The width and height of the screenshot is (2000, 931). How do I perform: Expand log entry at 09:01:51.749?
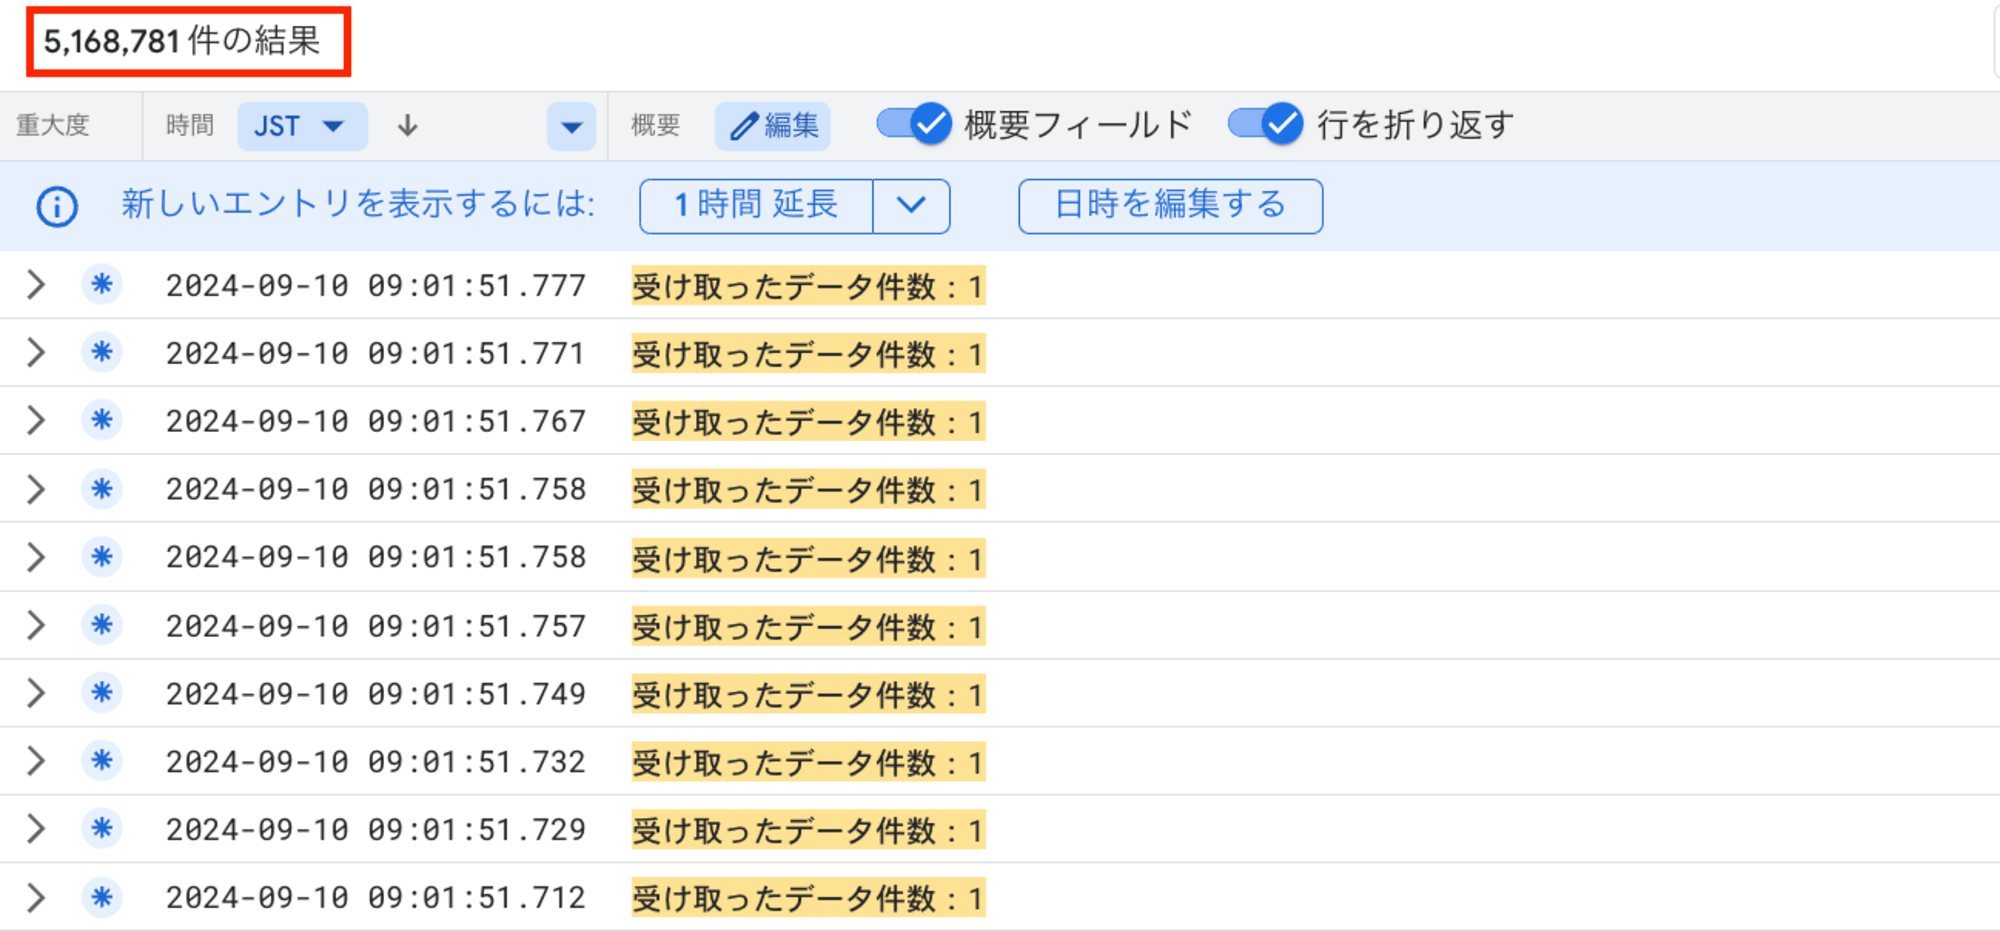pyautogui.click(x=36, y=694)
